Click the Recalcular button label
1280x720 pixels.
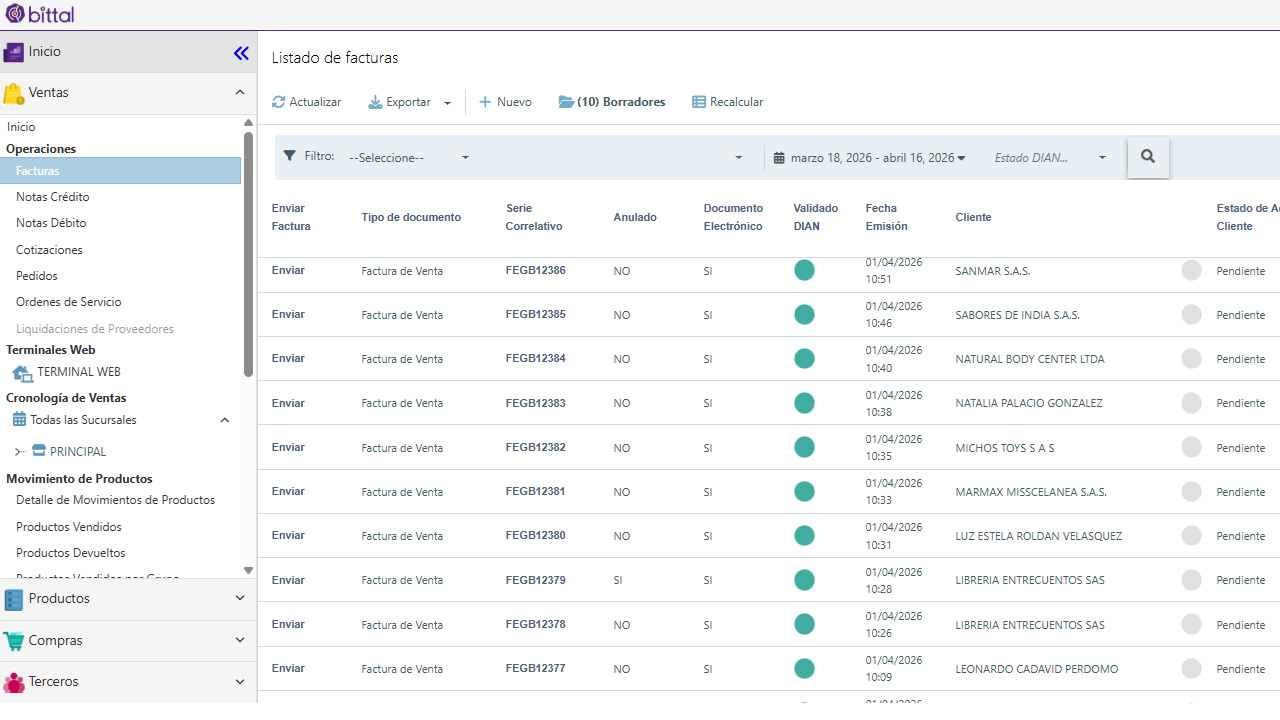click(x=736, y=102)
